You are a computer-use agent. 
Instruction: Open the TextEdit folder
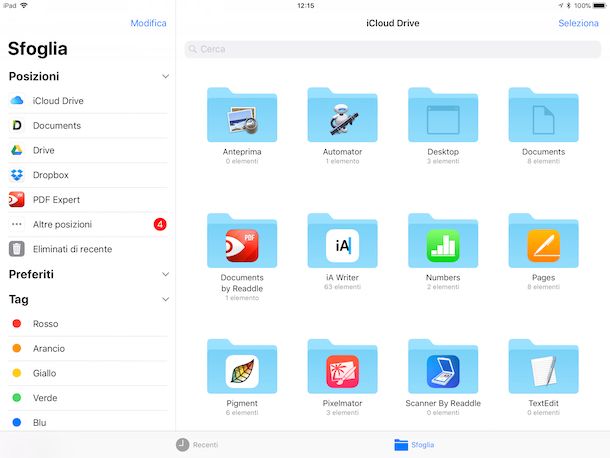[543, 366]
